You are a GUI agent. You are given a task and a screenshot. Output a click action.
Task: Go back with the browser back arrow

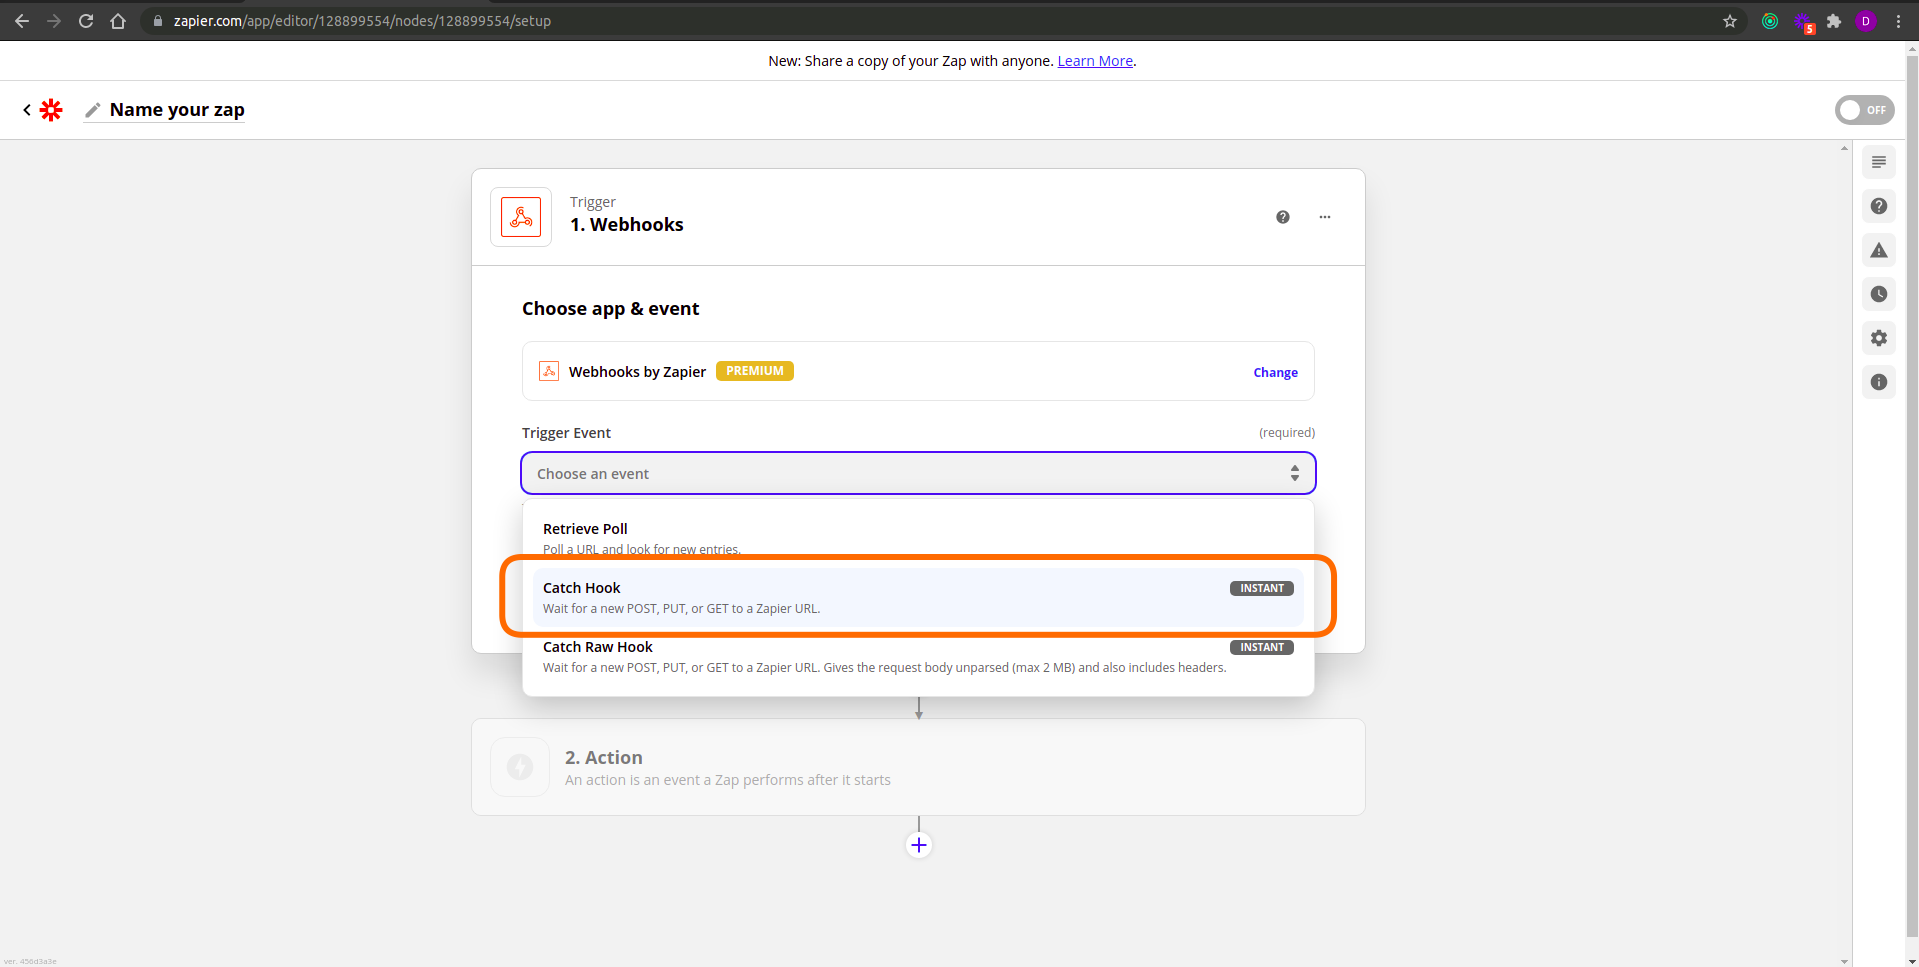[22, 21]
